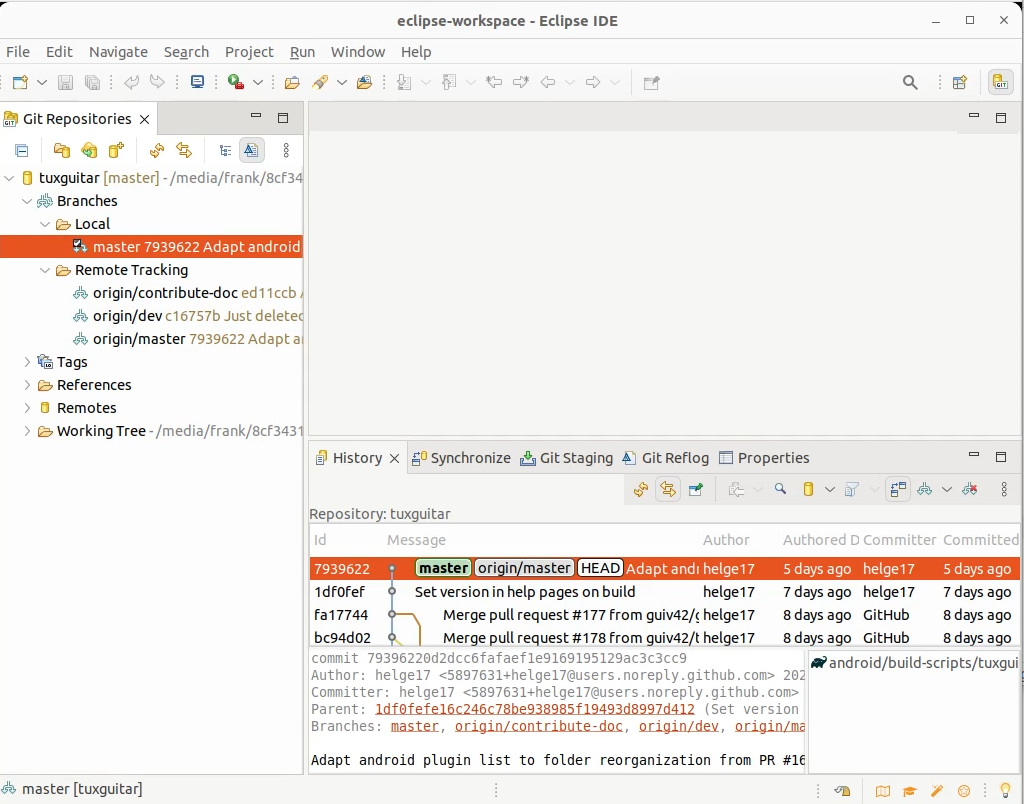Collapse all nodes in Git Repositories
This screenshot has width=1024, height=804.
click(22, 150)
